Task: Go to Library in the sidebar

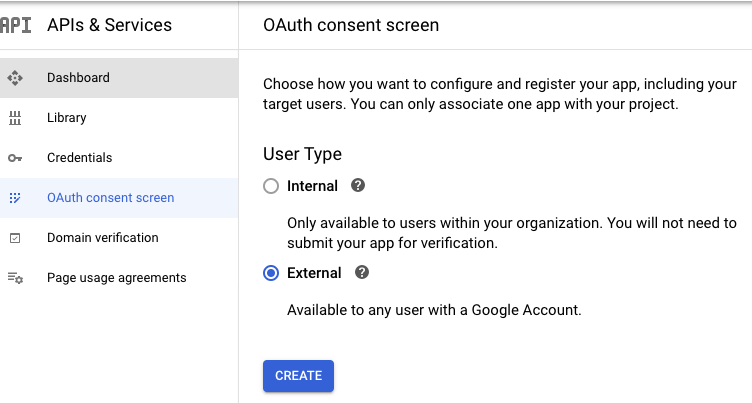Action: [x=67, y=118]
